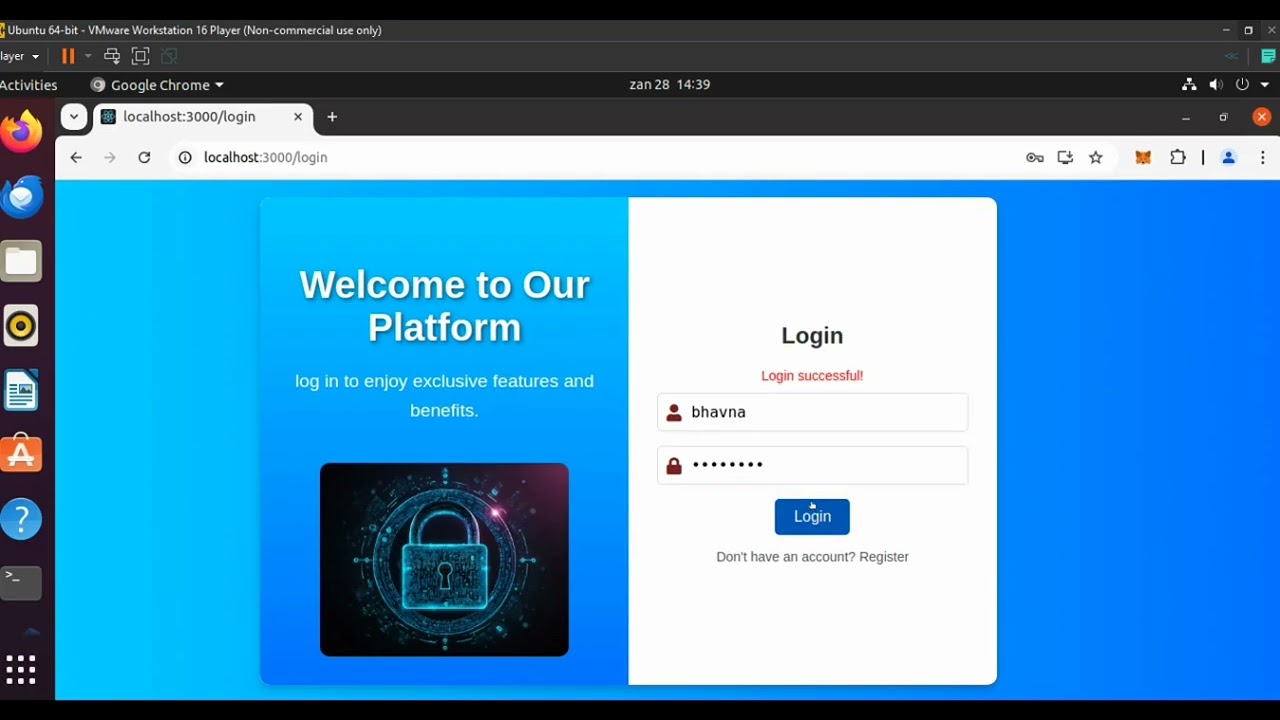View site information icon in address bar

184,157
